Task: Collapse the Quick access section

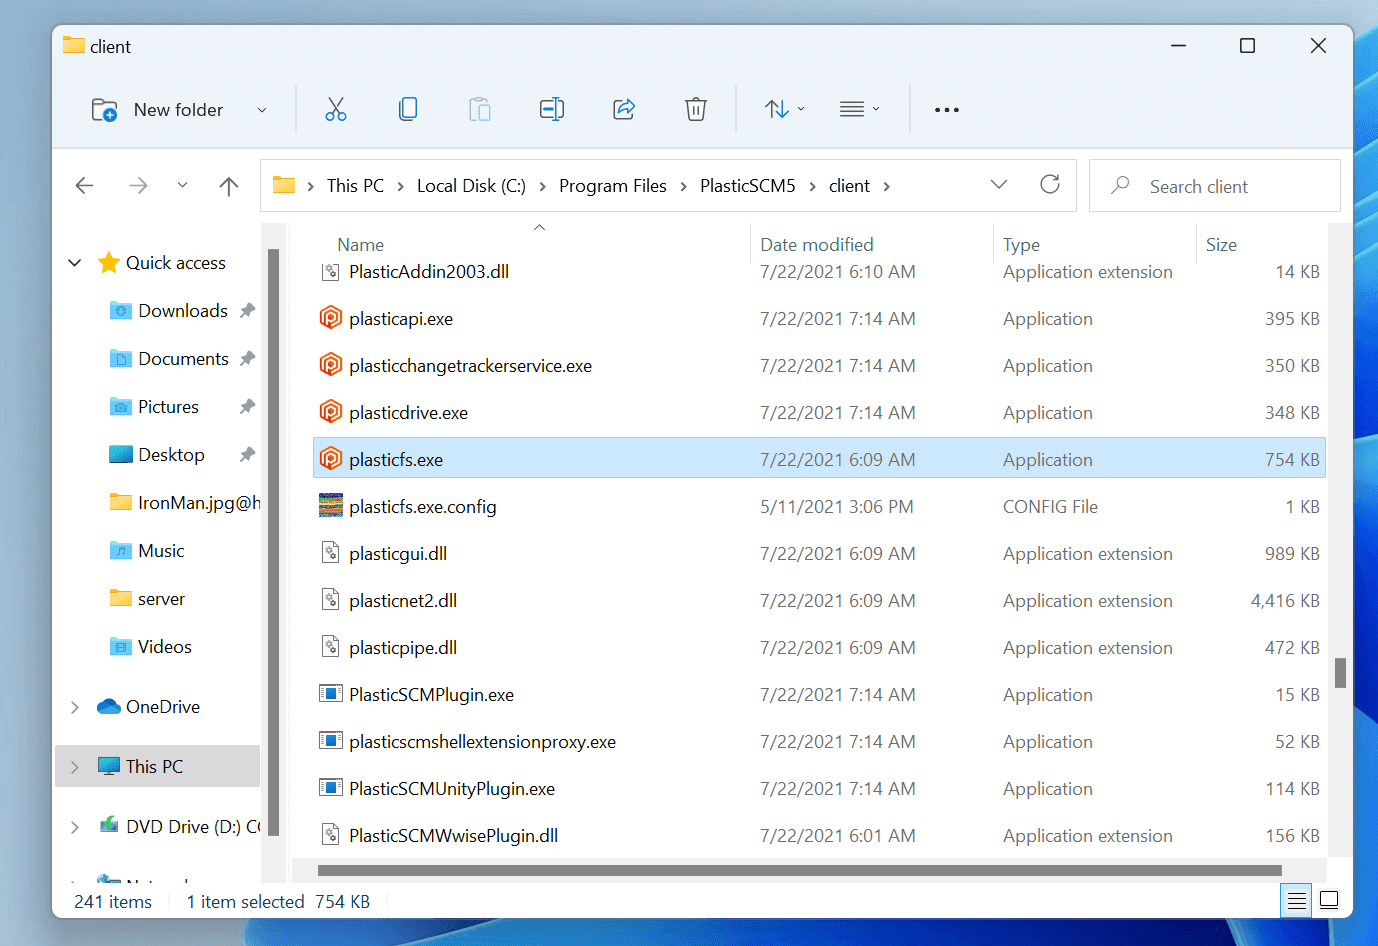Action: [74, 262]
